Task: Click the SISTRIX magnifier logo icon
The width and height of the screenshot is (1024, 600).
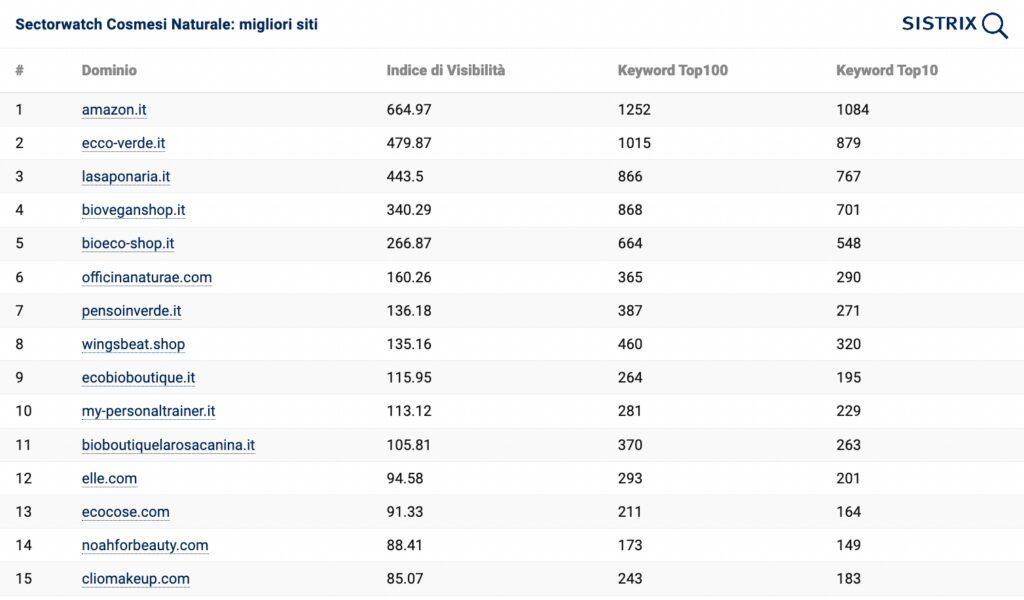Action: (994, 25)
